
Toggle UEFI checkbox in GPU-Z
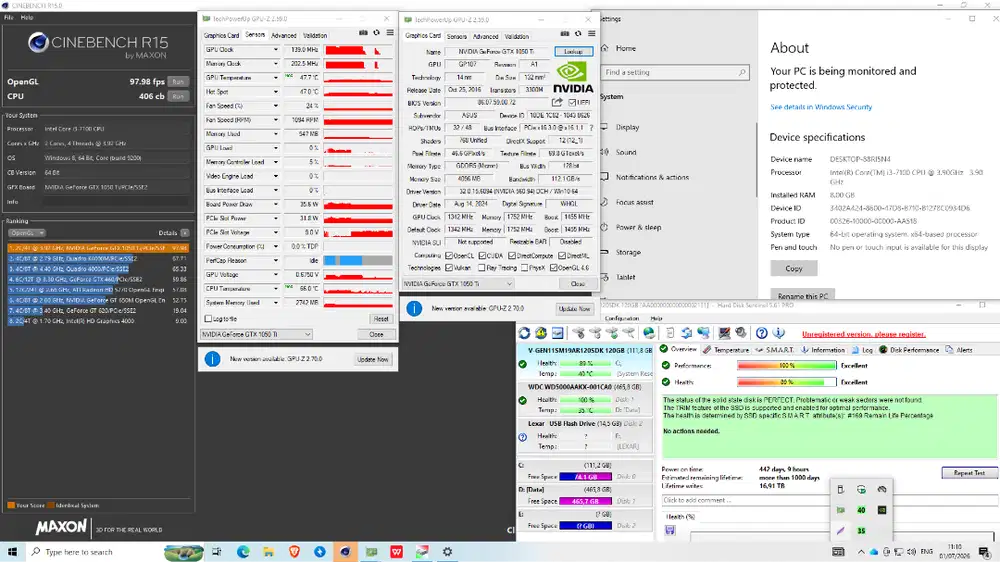point(572,103)
